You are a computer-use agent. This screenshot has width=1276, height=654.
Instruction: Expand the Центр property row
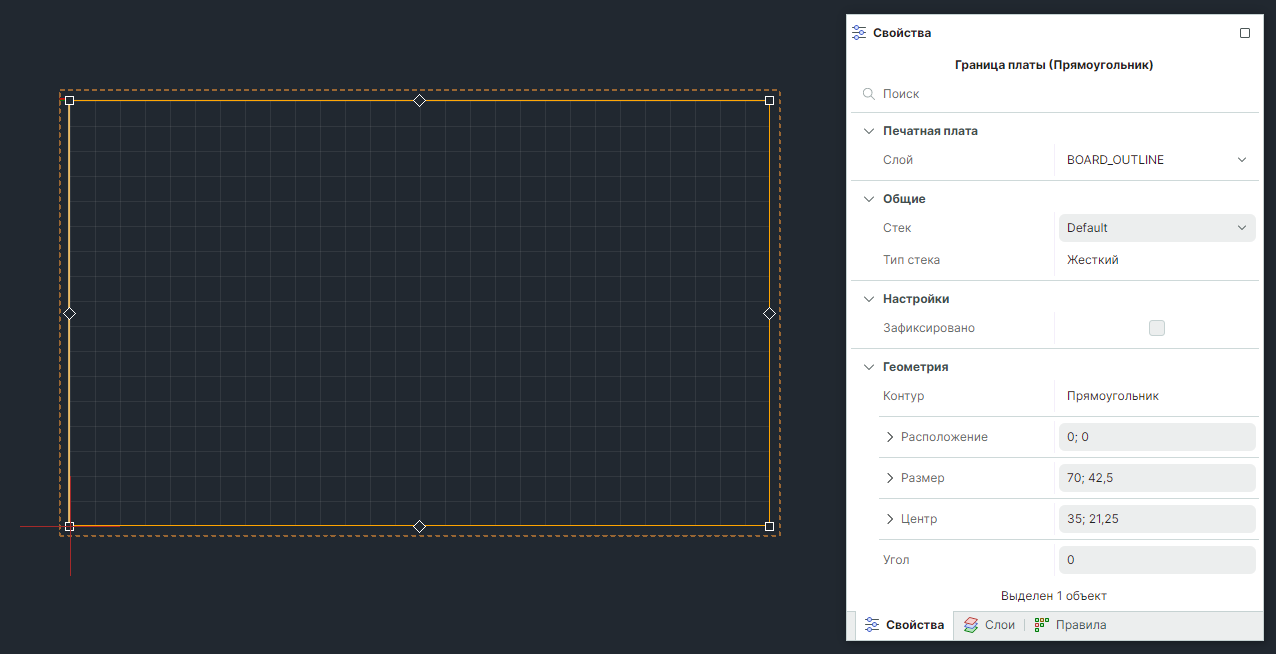click(890, 519)
